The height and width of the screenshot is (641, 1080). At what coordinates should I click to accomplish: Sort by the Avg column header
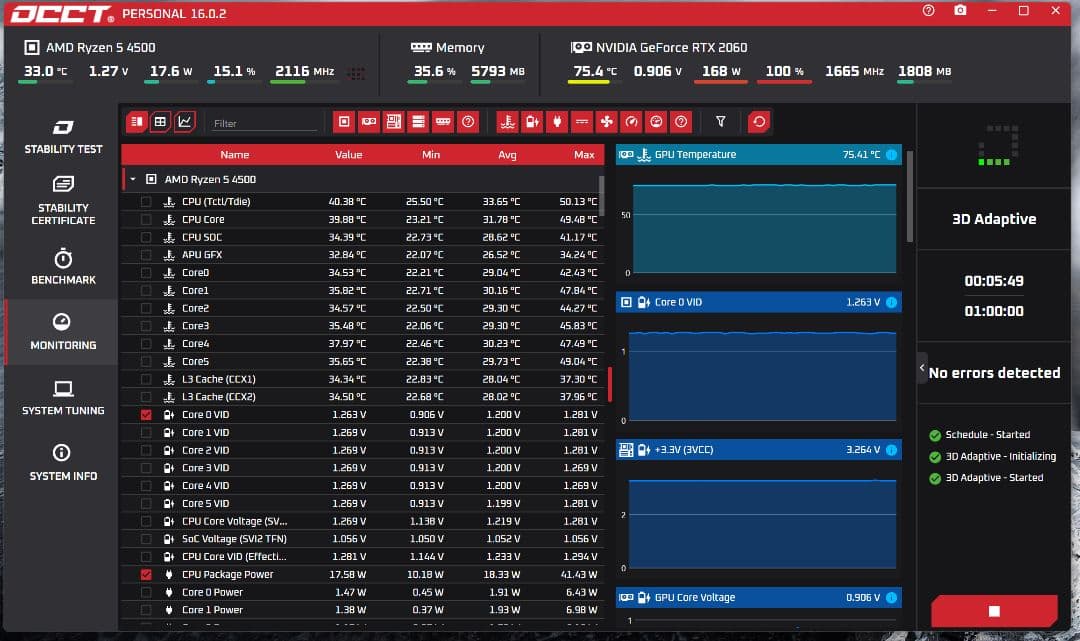pos(508,155)
